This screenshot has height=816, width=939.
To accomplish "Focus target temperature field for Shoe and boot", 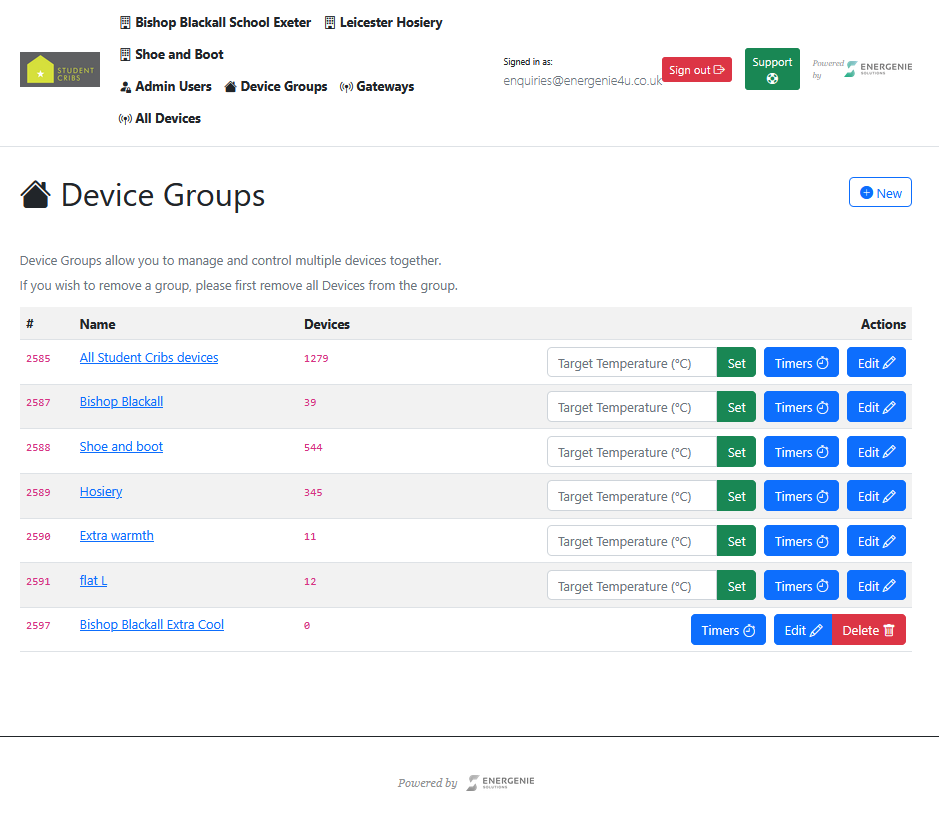I will pos(632,452).
